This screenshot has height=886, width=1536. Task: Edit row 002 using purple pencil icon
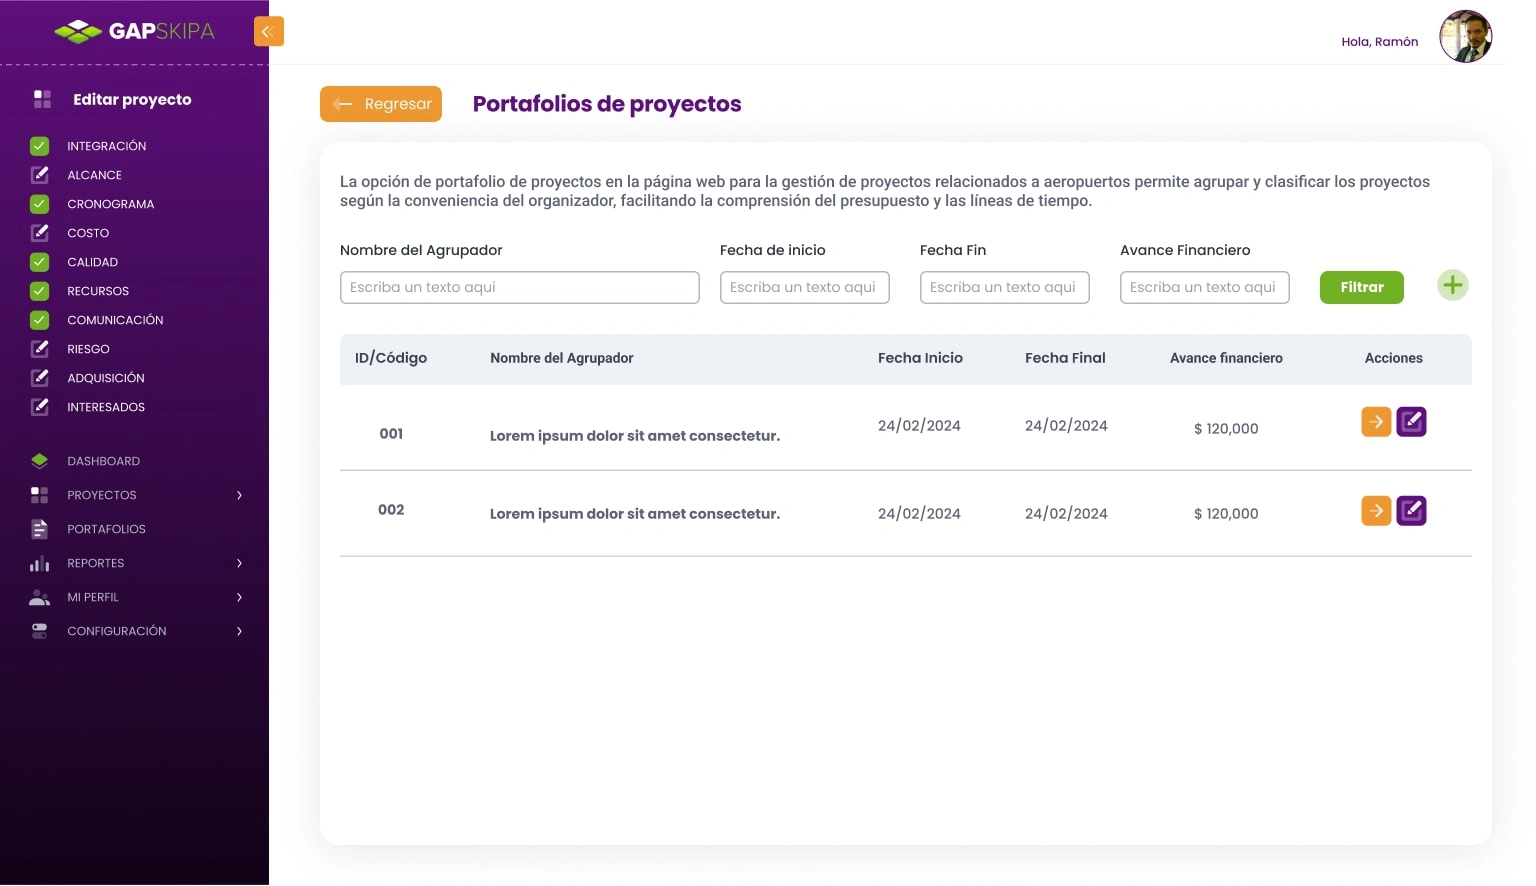coord(1411,511)
